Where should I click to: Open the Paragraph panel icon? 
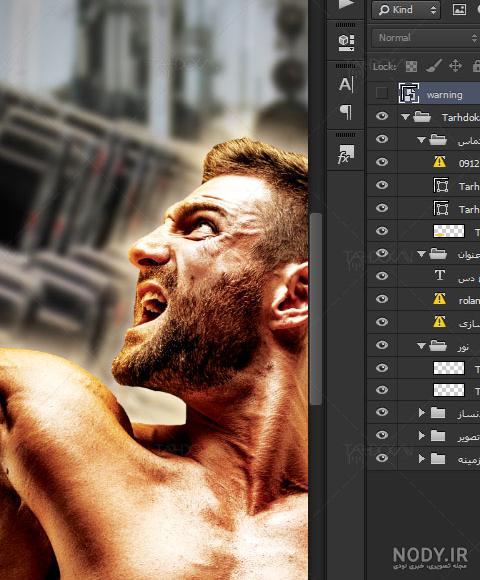pos(346,112)
